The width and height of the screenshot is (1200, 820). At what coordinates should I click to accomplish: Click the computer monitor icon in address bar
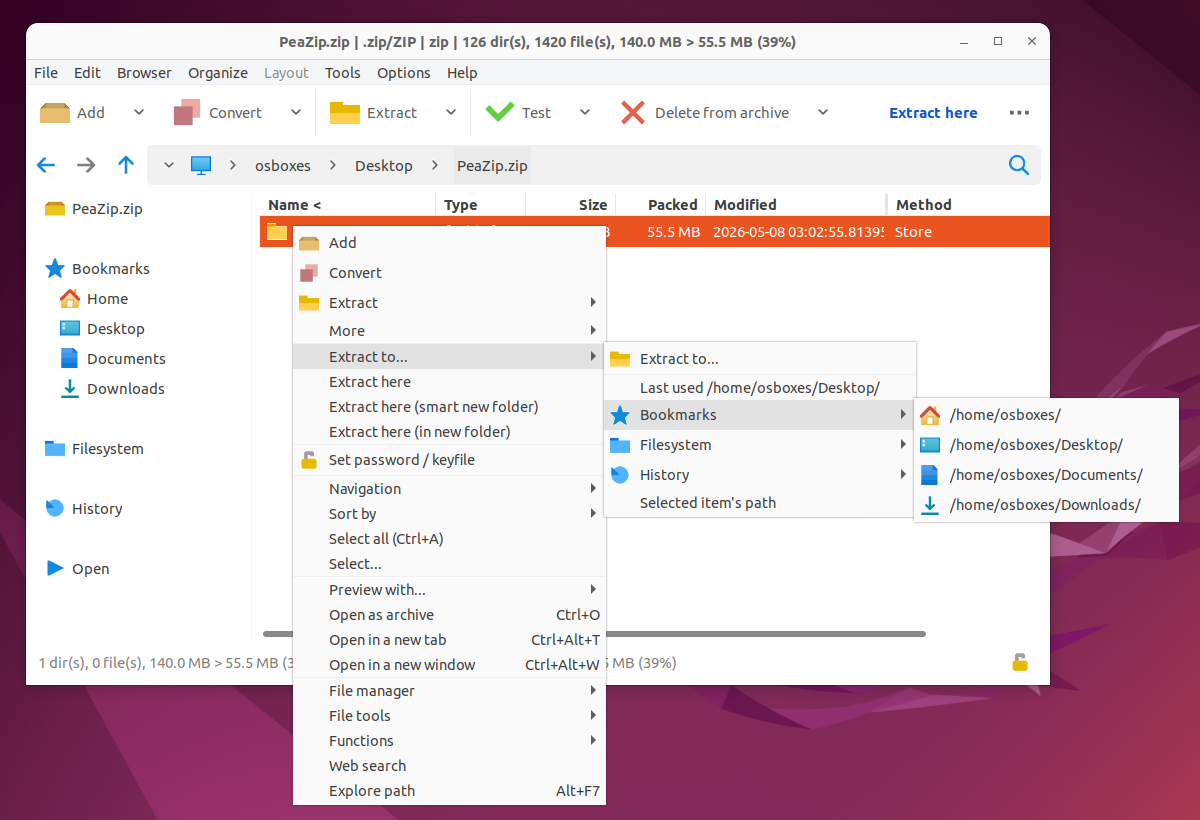[x=201, y=165]
